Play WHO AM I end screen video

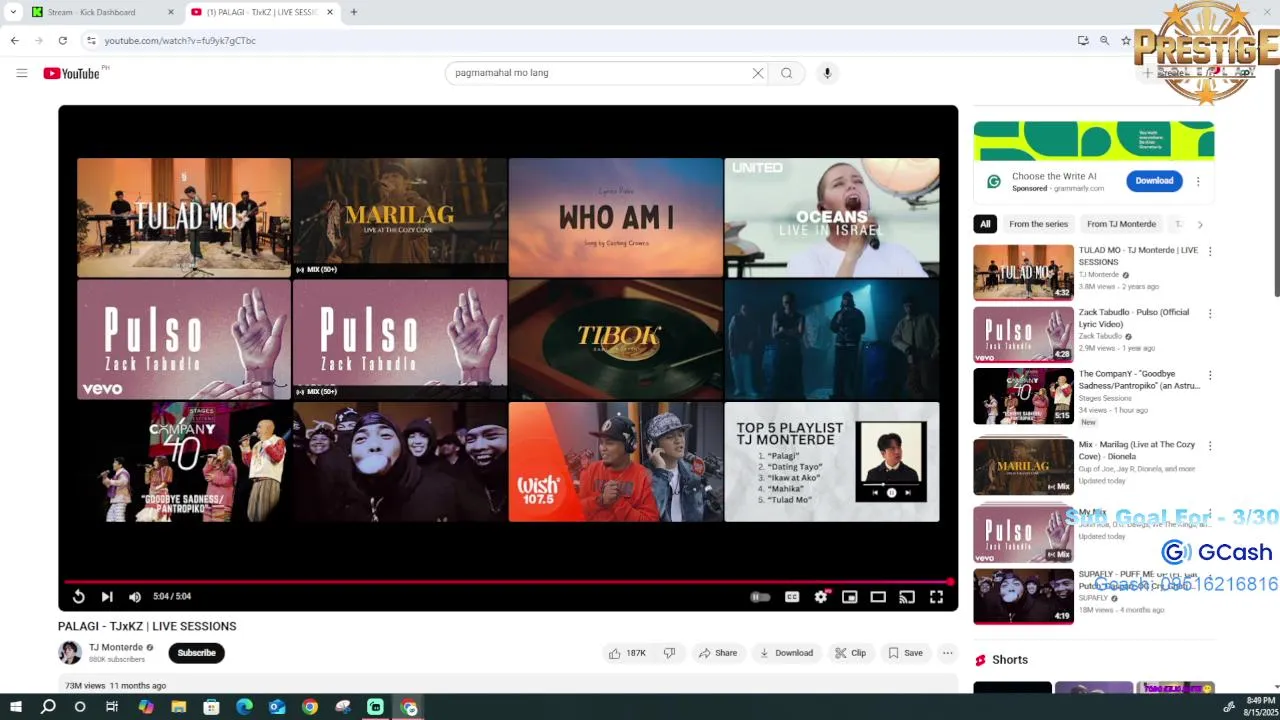pos(615,217)
